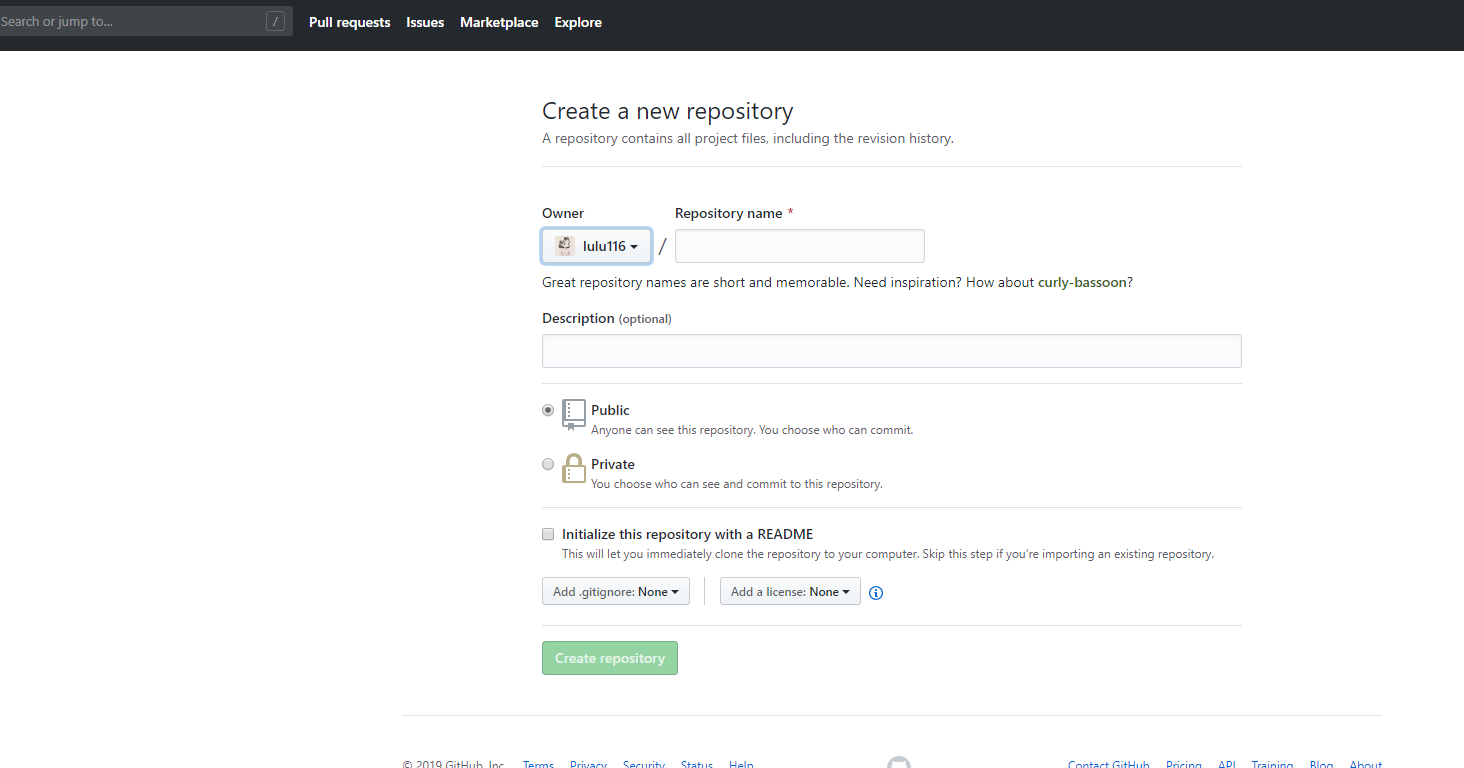Open the Owner lulu116 dropdown
Viewport: 1464px width, 768px height.
[597, 246]
